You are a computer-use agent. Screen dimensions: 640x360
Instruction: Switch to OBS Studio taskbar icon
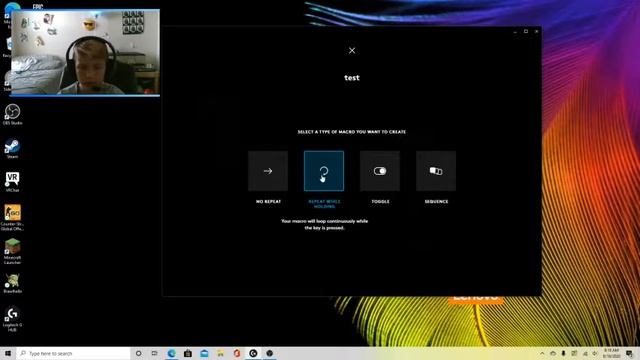pyautogui.click(x=269, y=353)
